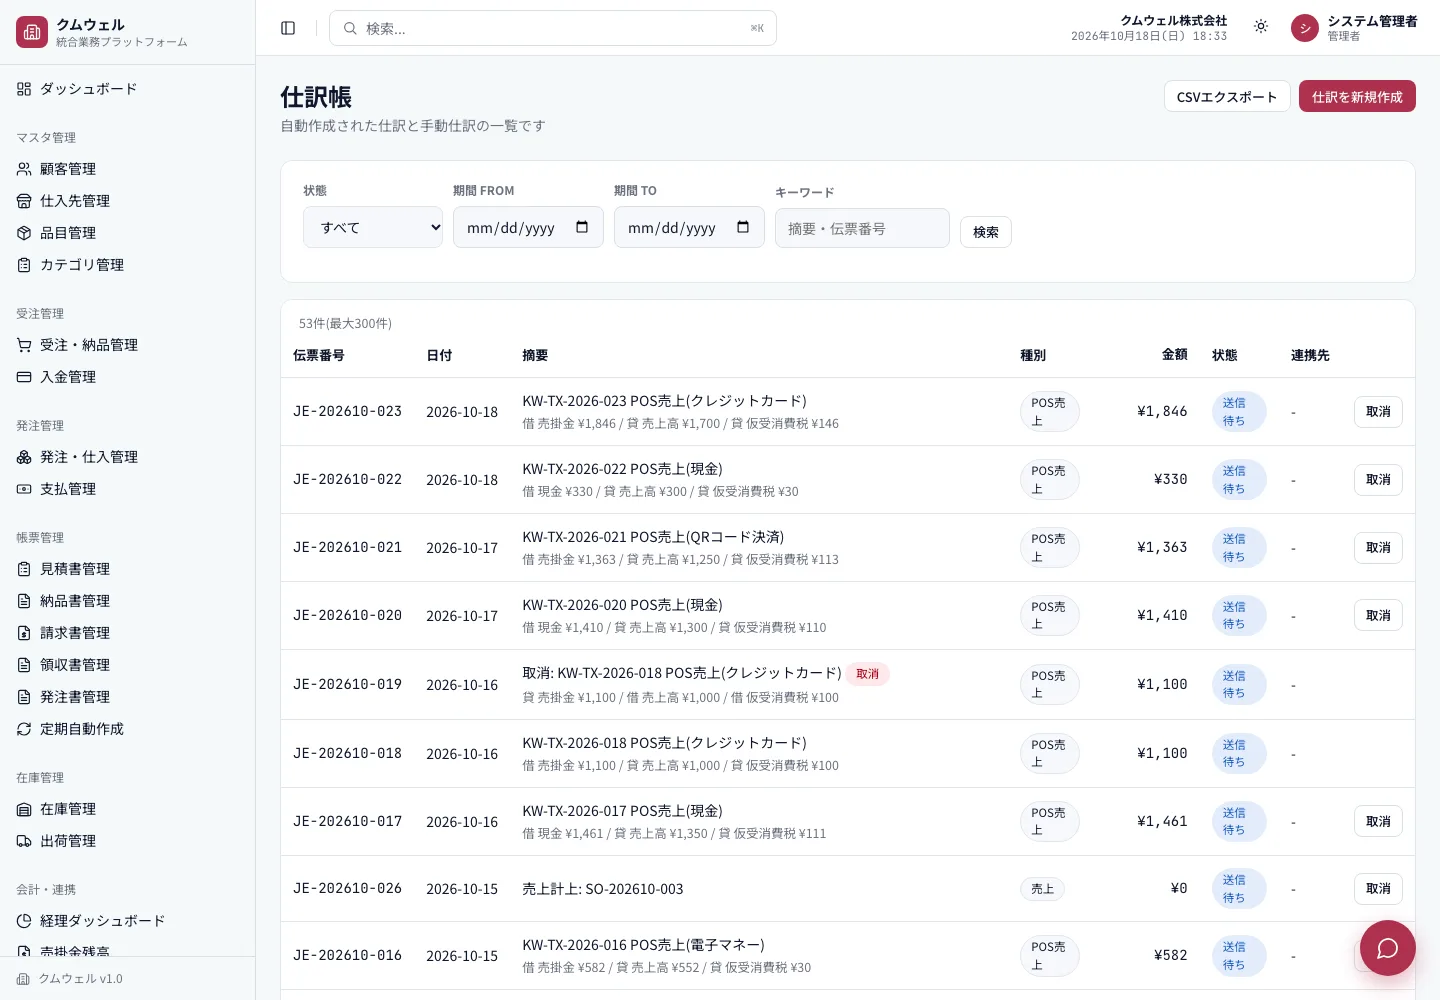This screenshot has height=1000, width=1440.
Task: Open the chat support bubble
Action: tap(1387, 948)
